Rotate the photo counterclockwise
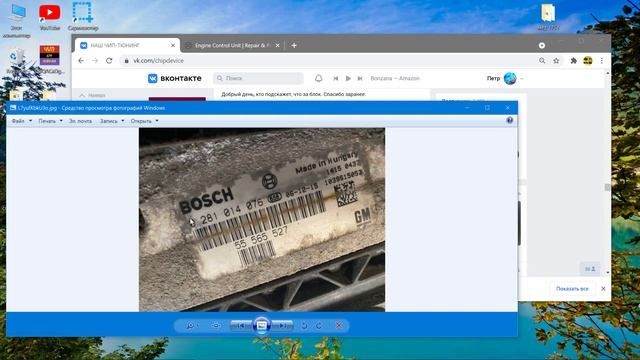 pos(304,325)
